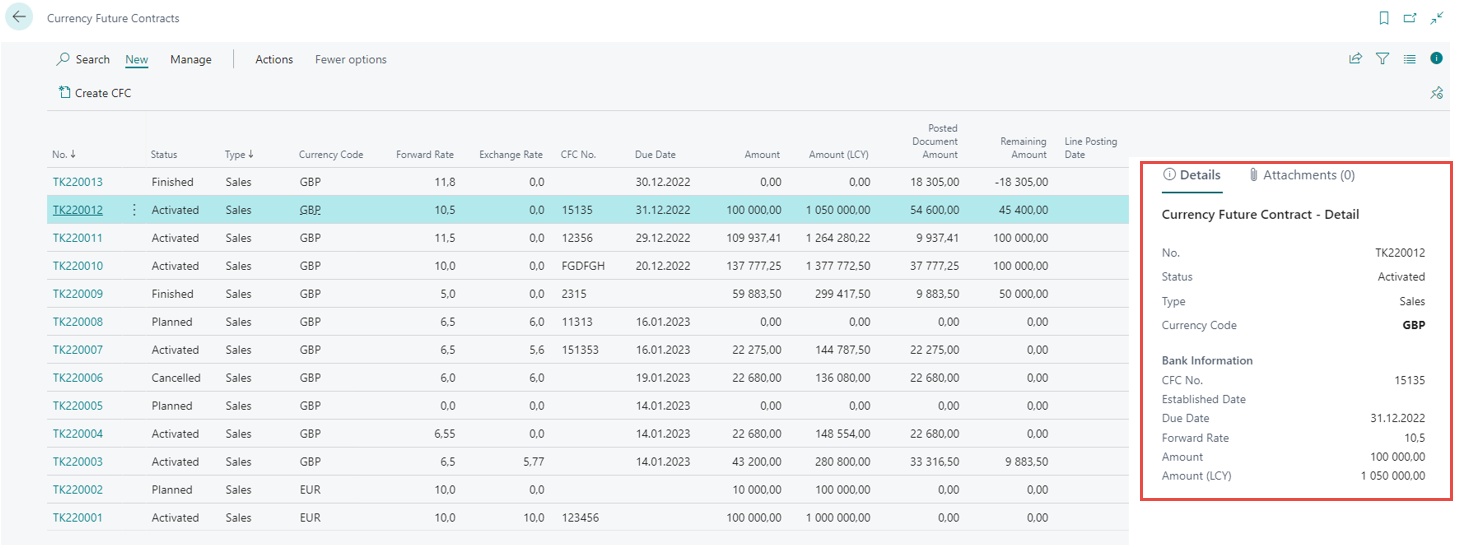Switch to the Attachments (0) tab
The width and height of the screenshot is (1470, 545).
coord(1301,175)
